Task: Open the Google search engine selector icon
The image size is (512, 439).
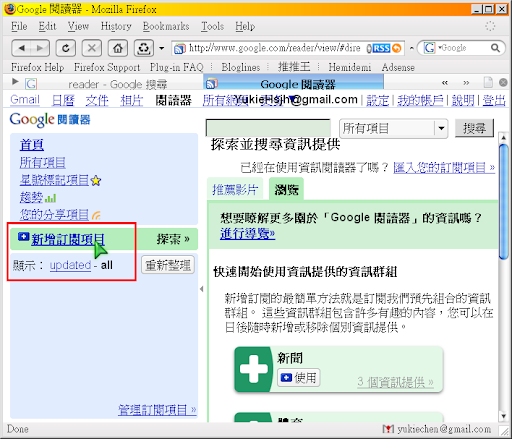Action: [x=429, y=48]
